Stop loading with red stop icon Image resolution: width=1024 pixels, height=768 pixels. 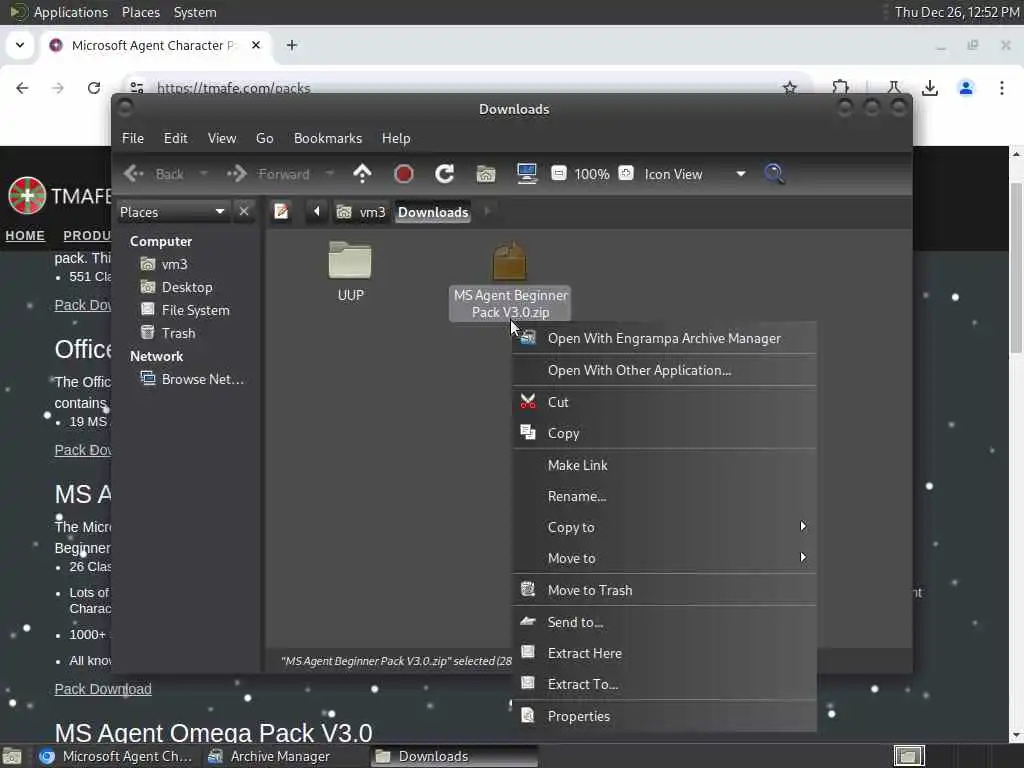pyautogui.click(x=404, y=174)
